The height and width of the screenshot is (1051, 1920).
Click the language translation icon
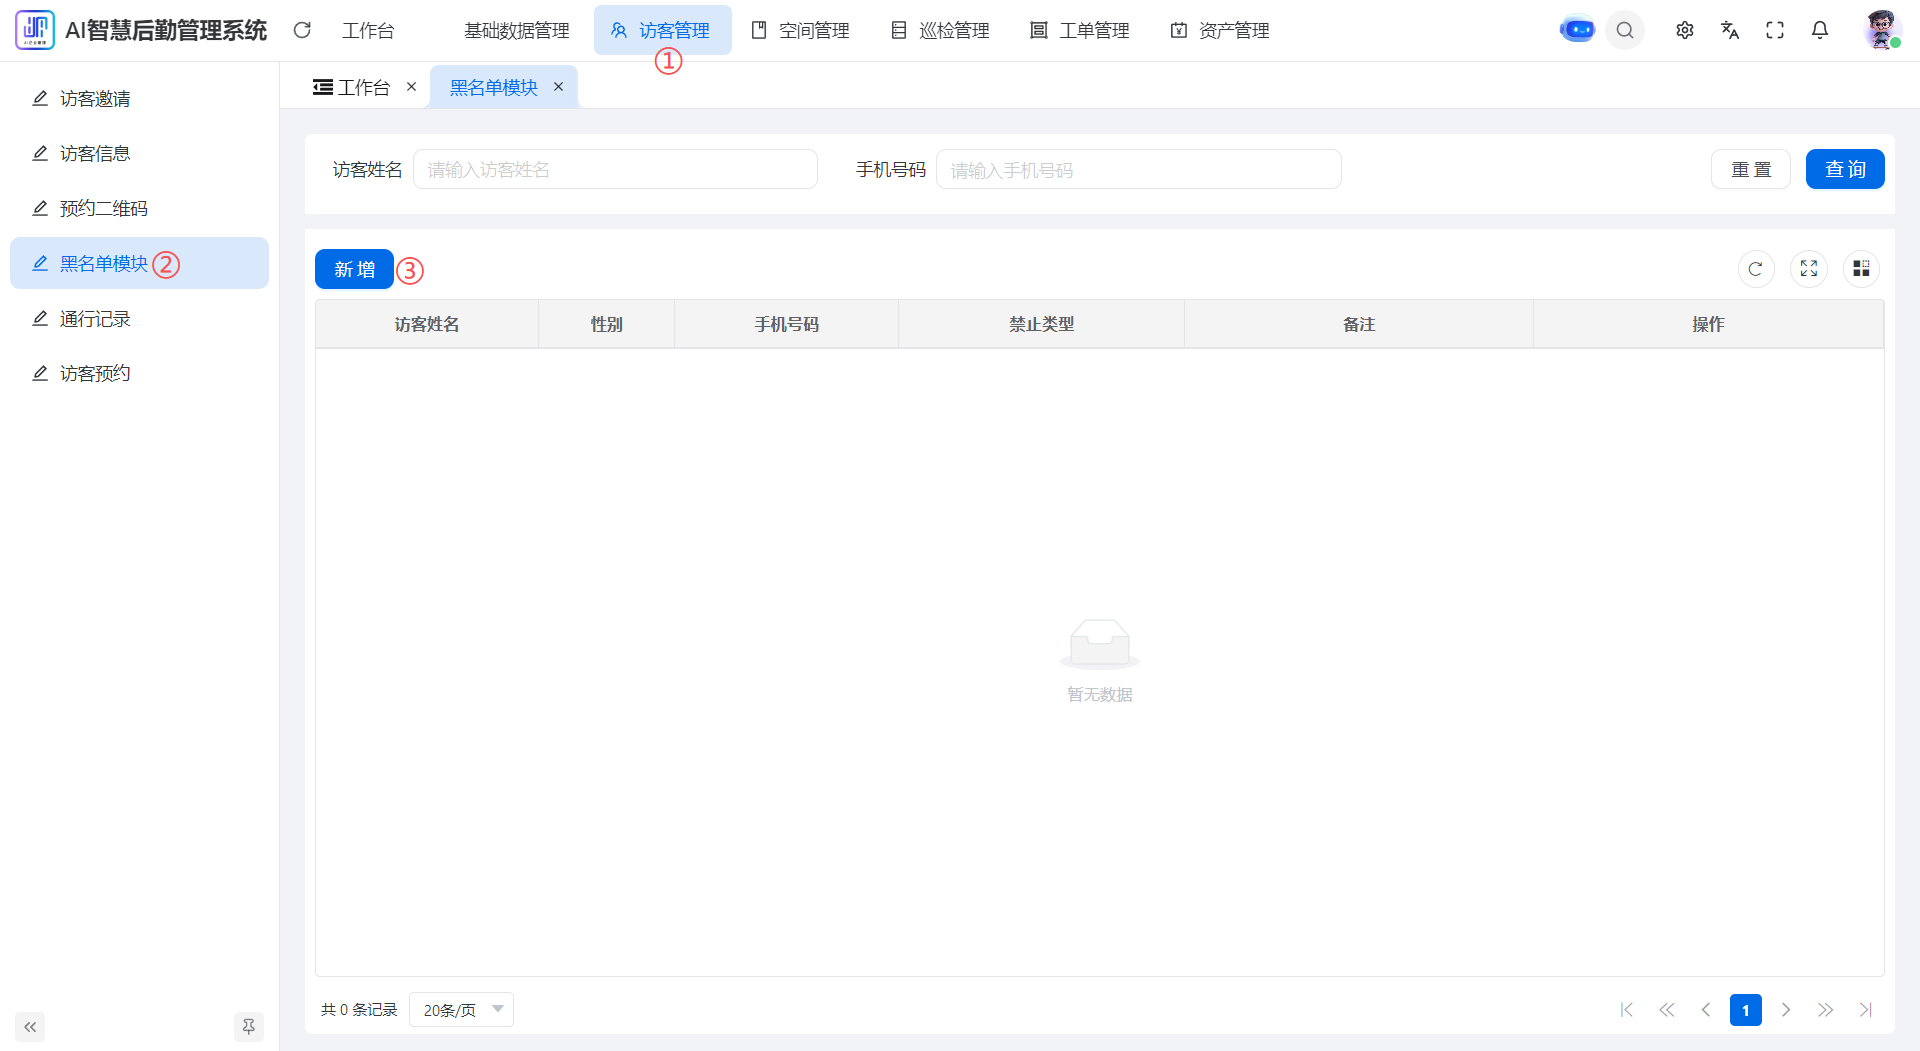tap(1730, 30)
